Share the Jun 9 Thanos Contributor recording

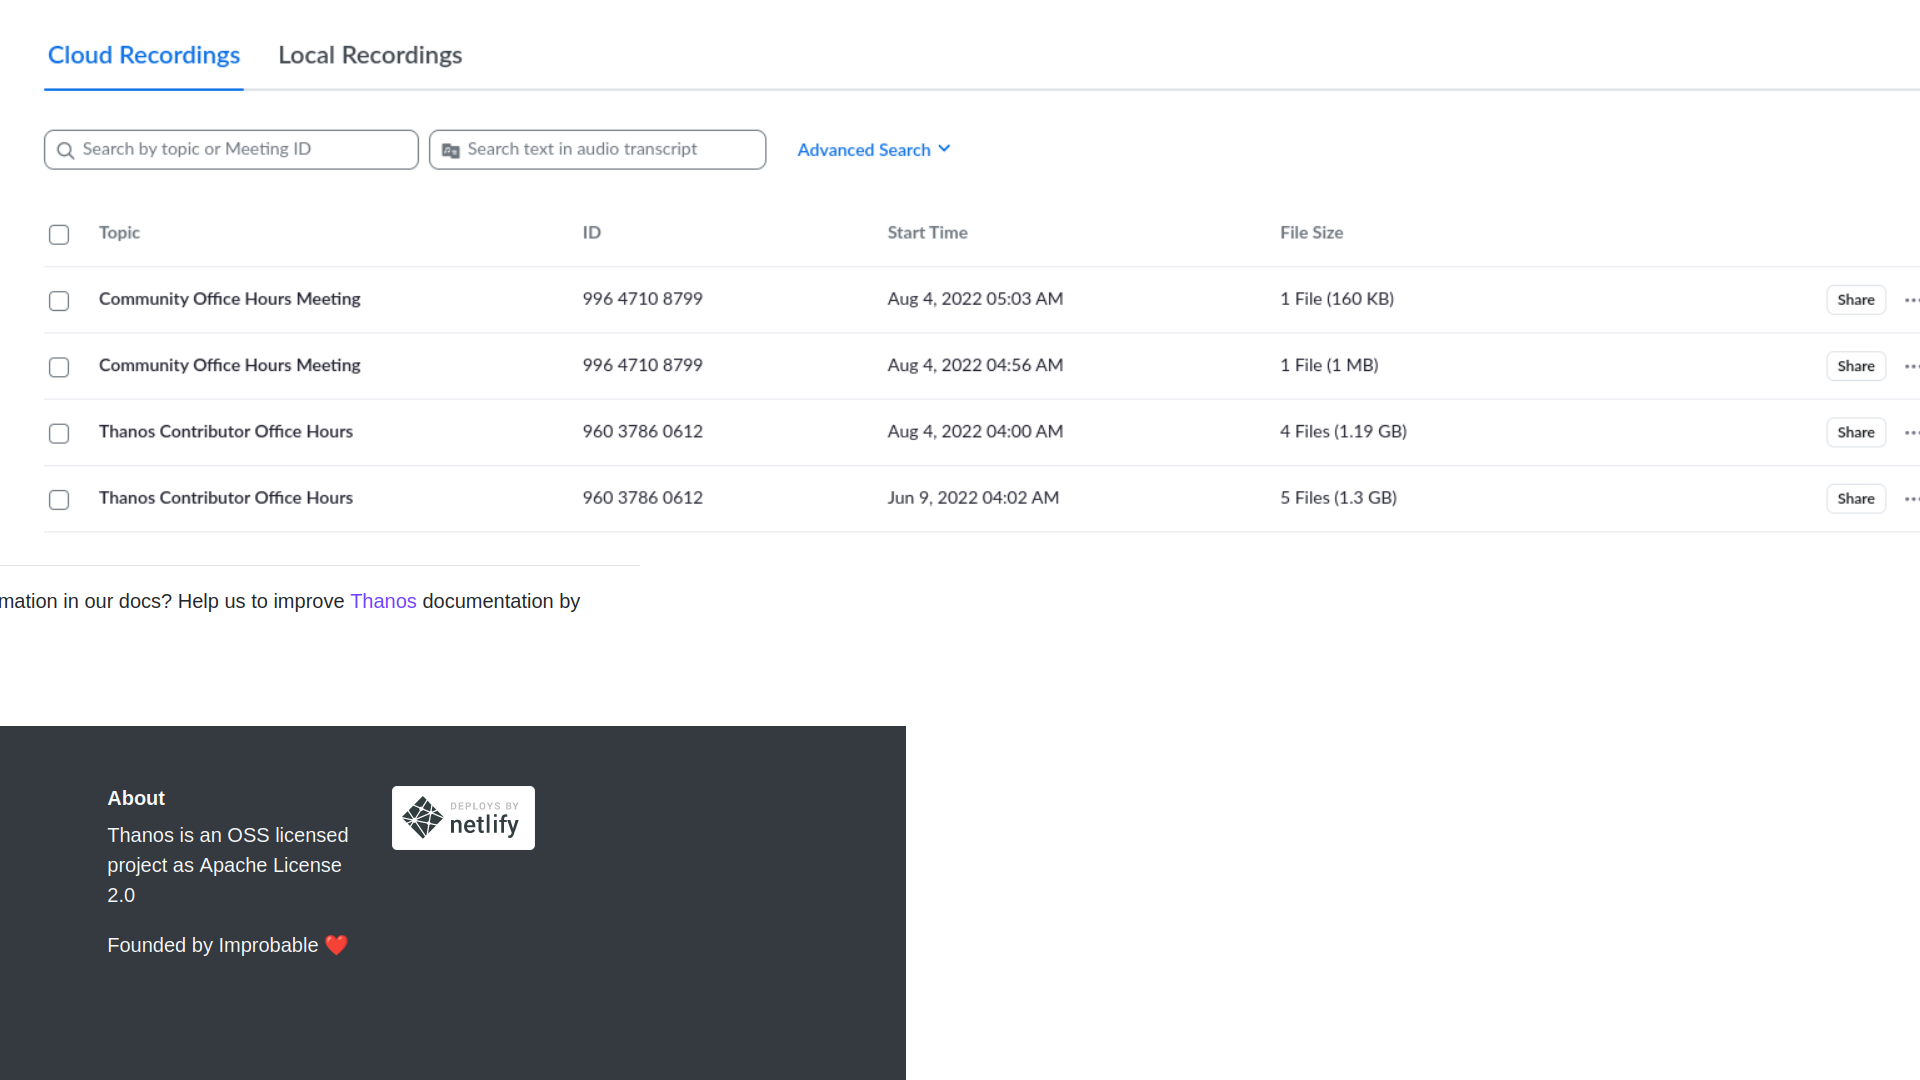point(1855,498)
